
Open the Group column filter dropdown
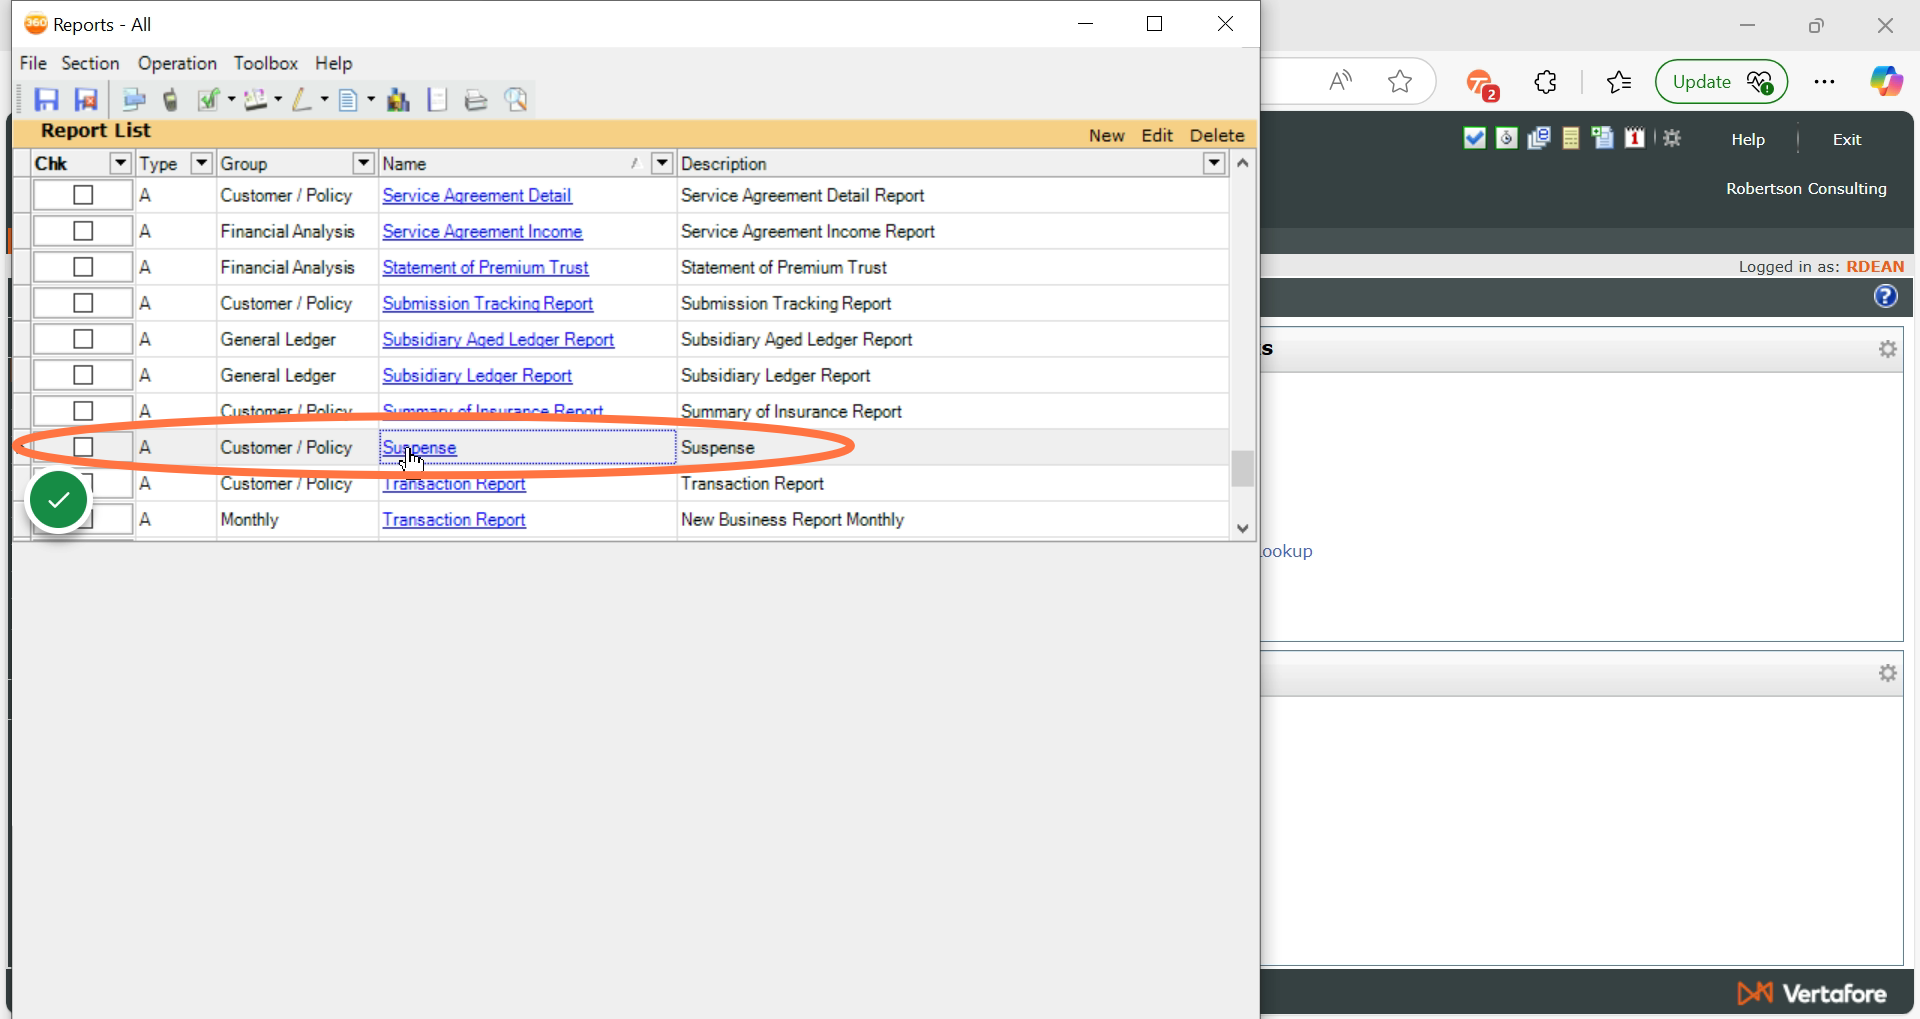[363, 163]
